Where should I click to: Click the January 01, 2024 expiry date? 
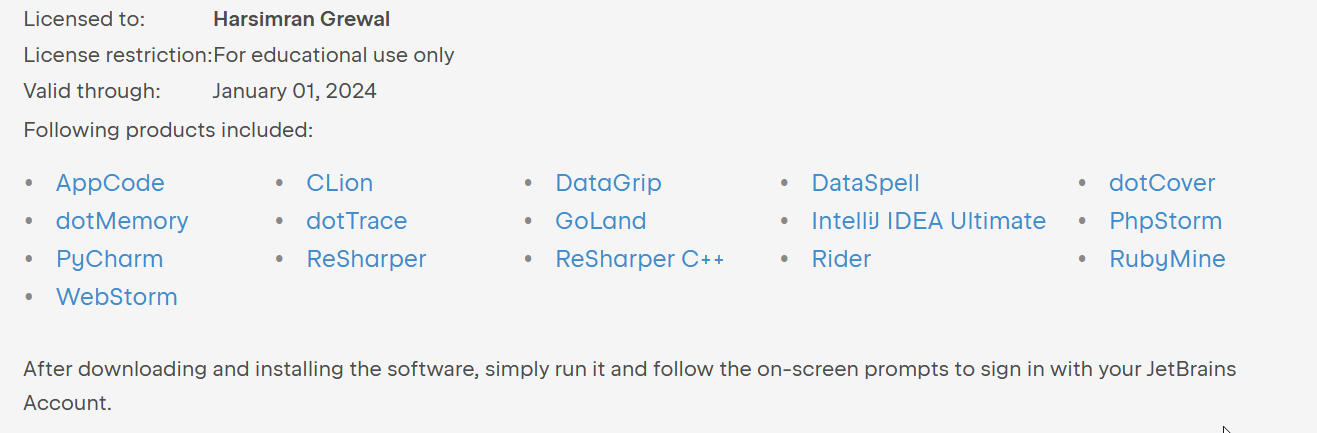[294, 91]
